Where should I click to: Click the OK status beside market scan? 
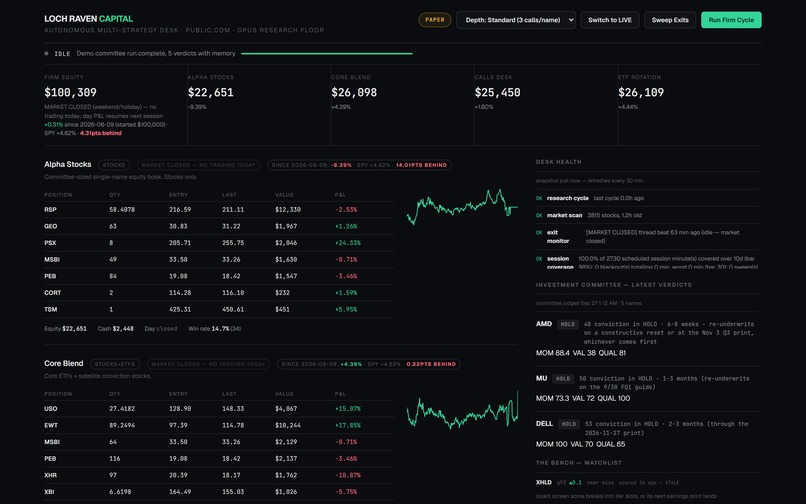539,215
